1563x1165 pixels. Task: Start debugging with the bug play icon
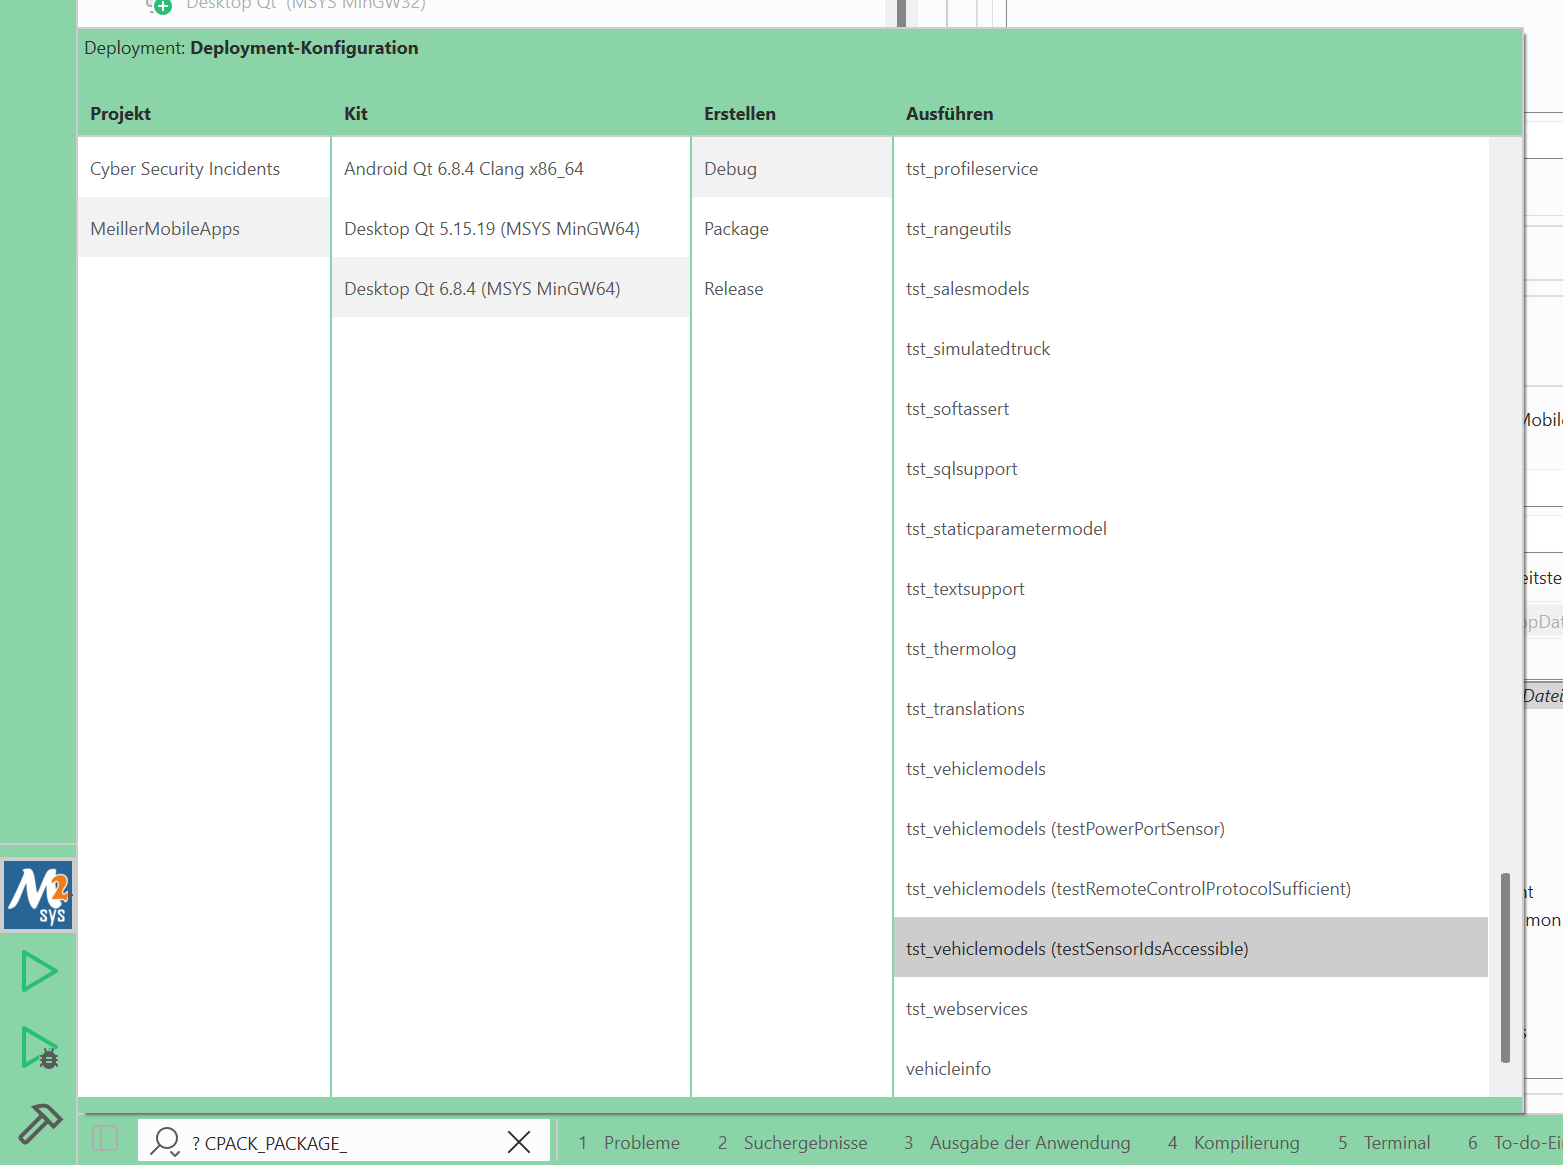click(x=40, y=1048)
